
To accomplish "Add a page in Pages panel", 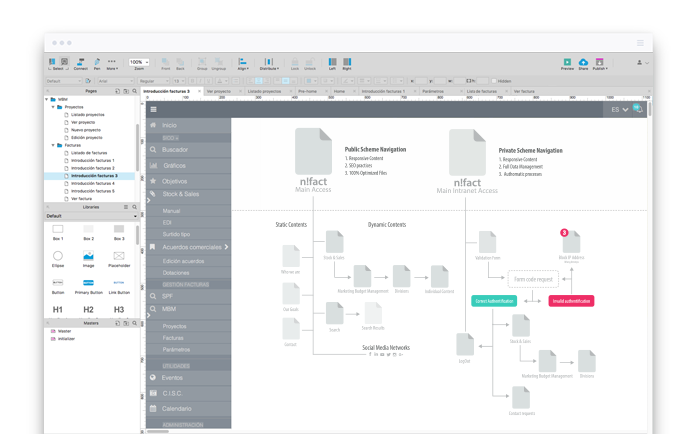I will [x=117, y=91].
